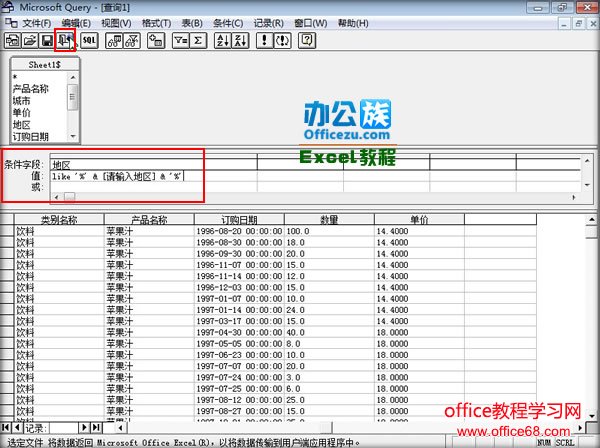Click criteria pane scroll-down arrow
This screenshot has width=600, height=448.
point(587,185)
